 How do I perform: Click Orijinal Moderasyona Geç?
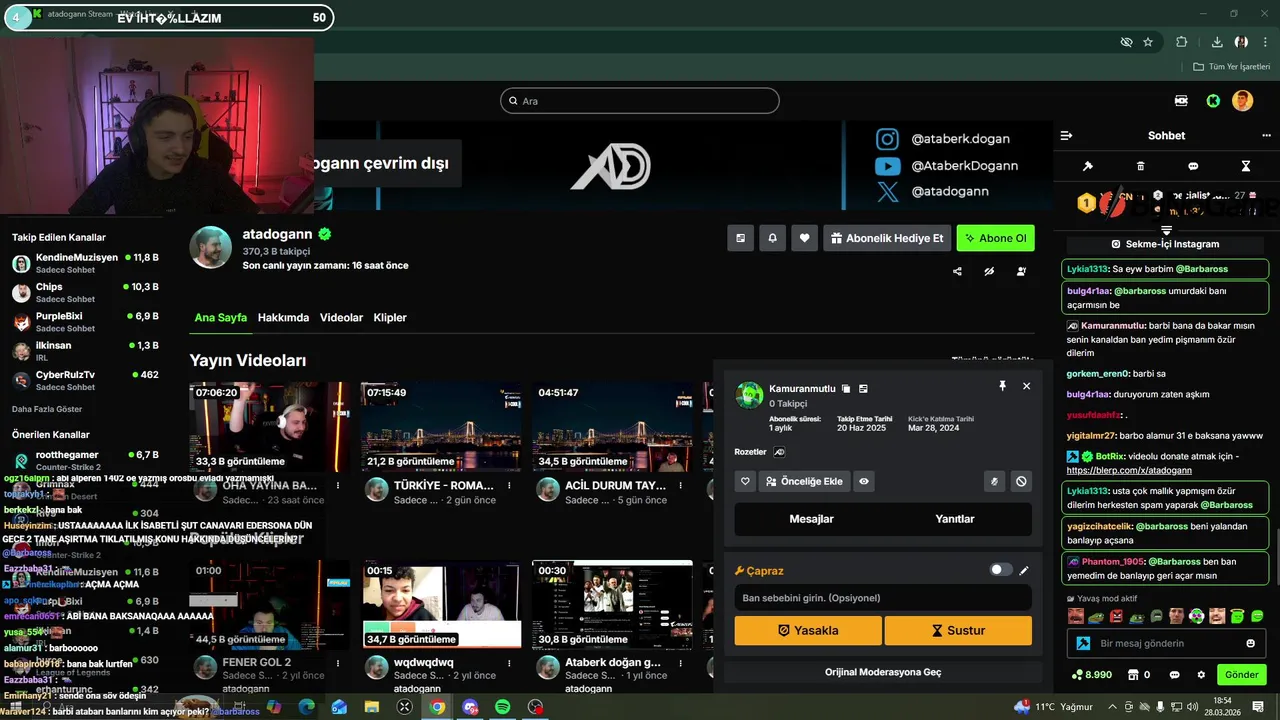pos(883,672)
